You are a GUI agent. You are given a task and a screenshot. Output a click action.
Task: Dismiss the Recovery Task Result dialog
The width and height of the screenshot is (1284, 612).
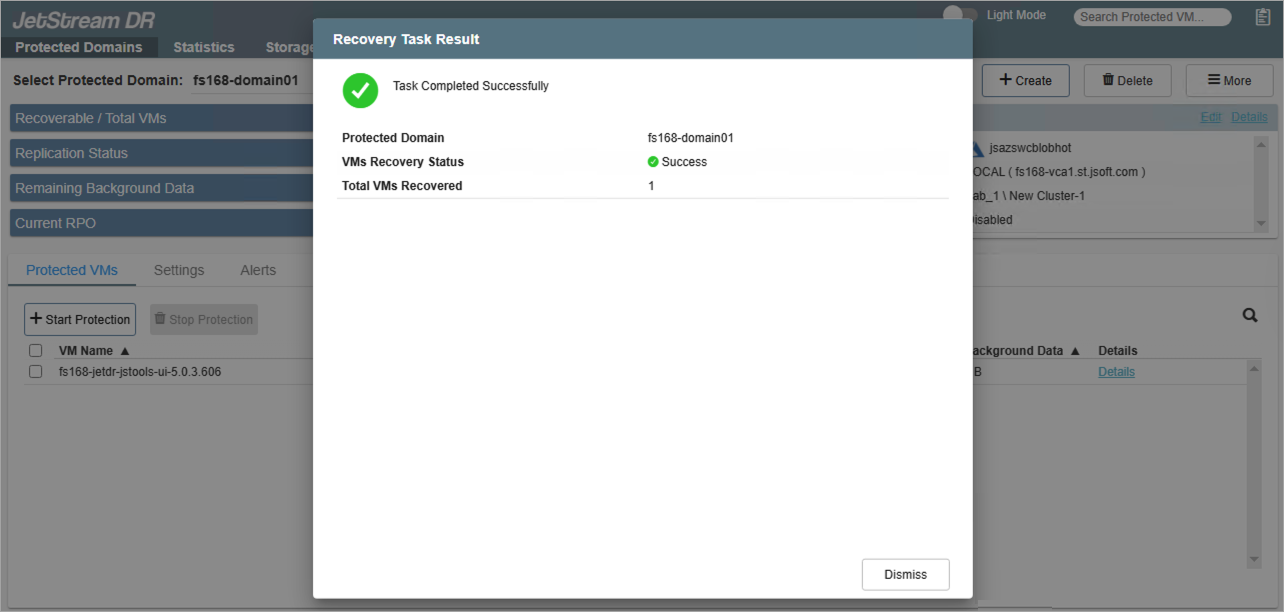pyautogui.click(x=905, y=574)
